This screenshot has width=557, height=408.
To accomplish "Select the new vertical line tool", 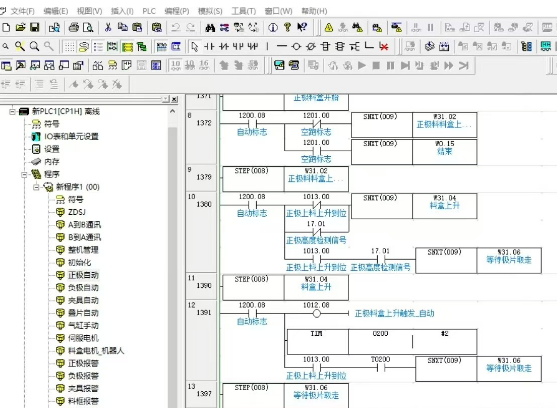I will (267, 47).
